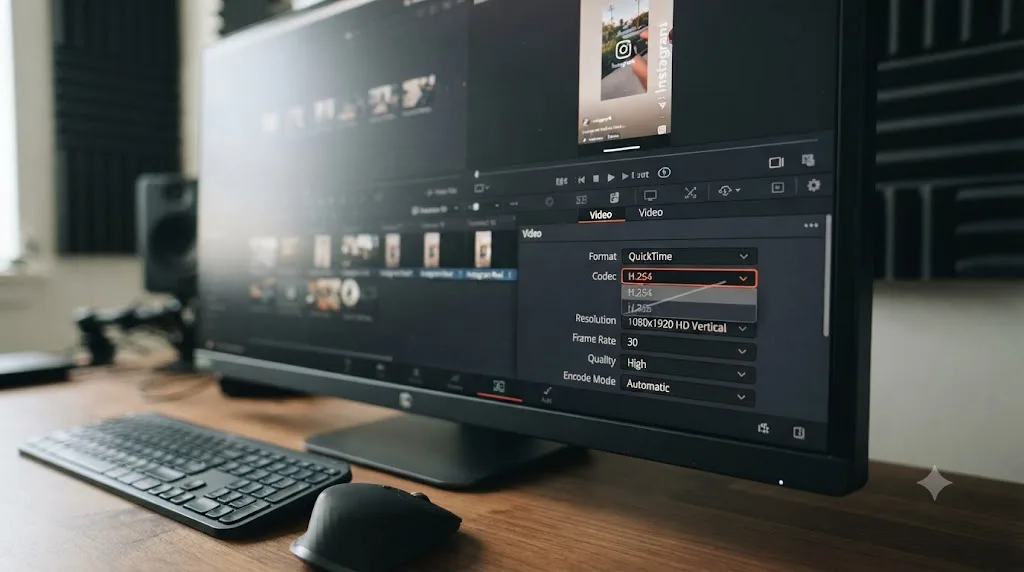Click the checkmark icon in bottom page bar
1024x572 pixels.
547,392
